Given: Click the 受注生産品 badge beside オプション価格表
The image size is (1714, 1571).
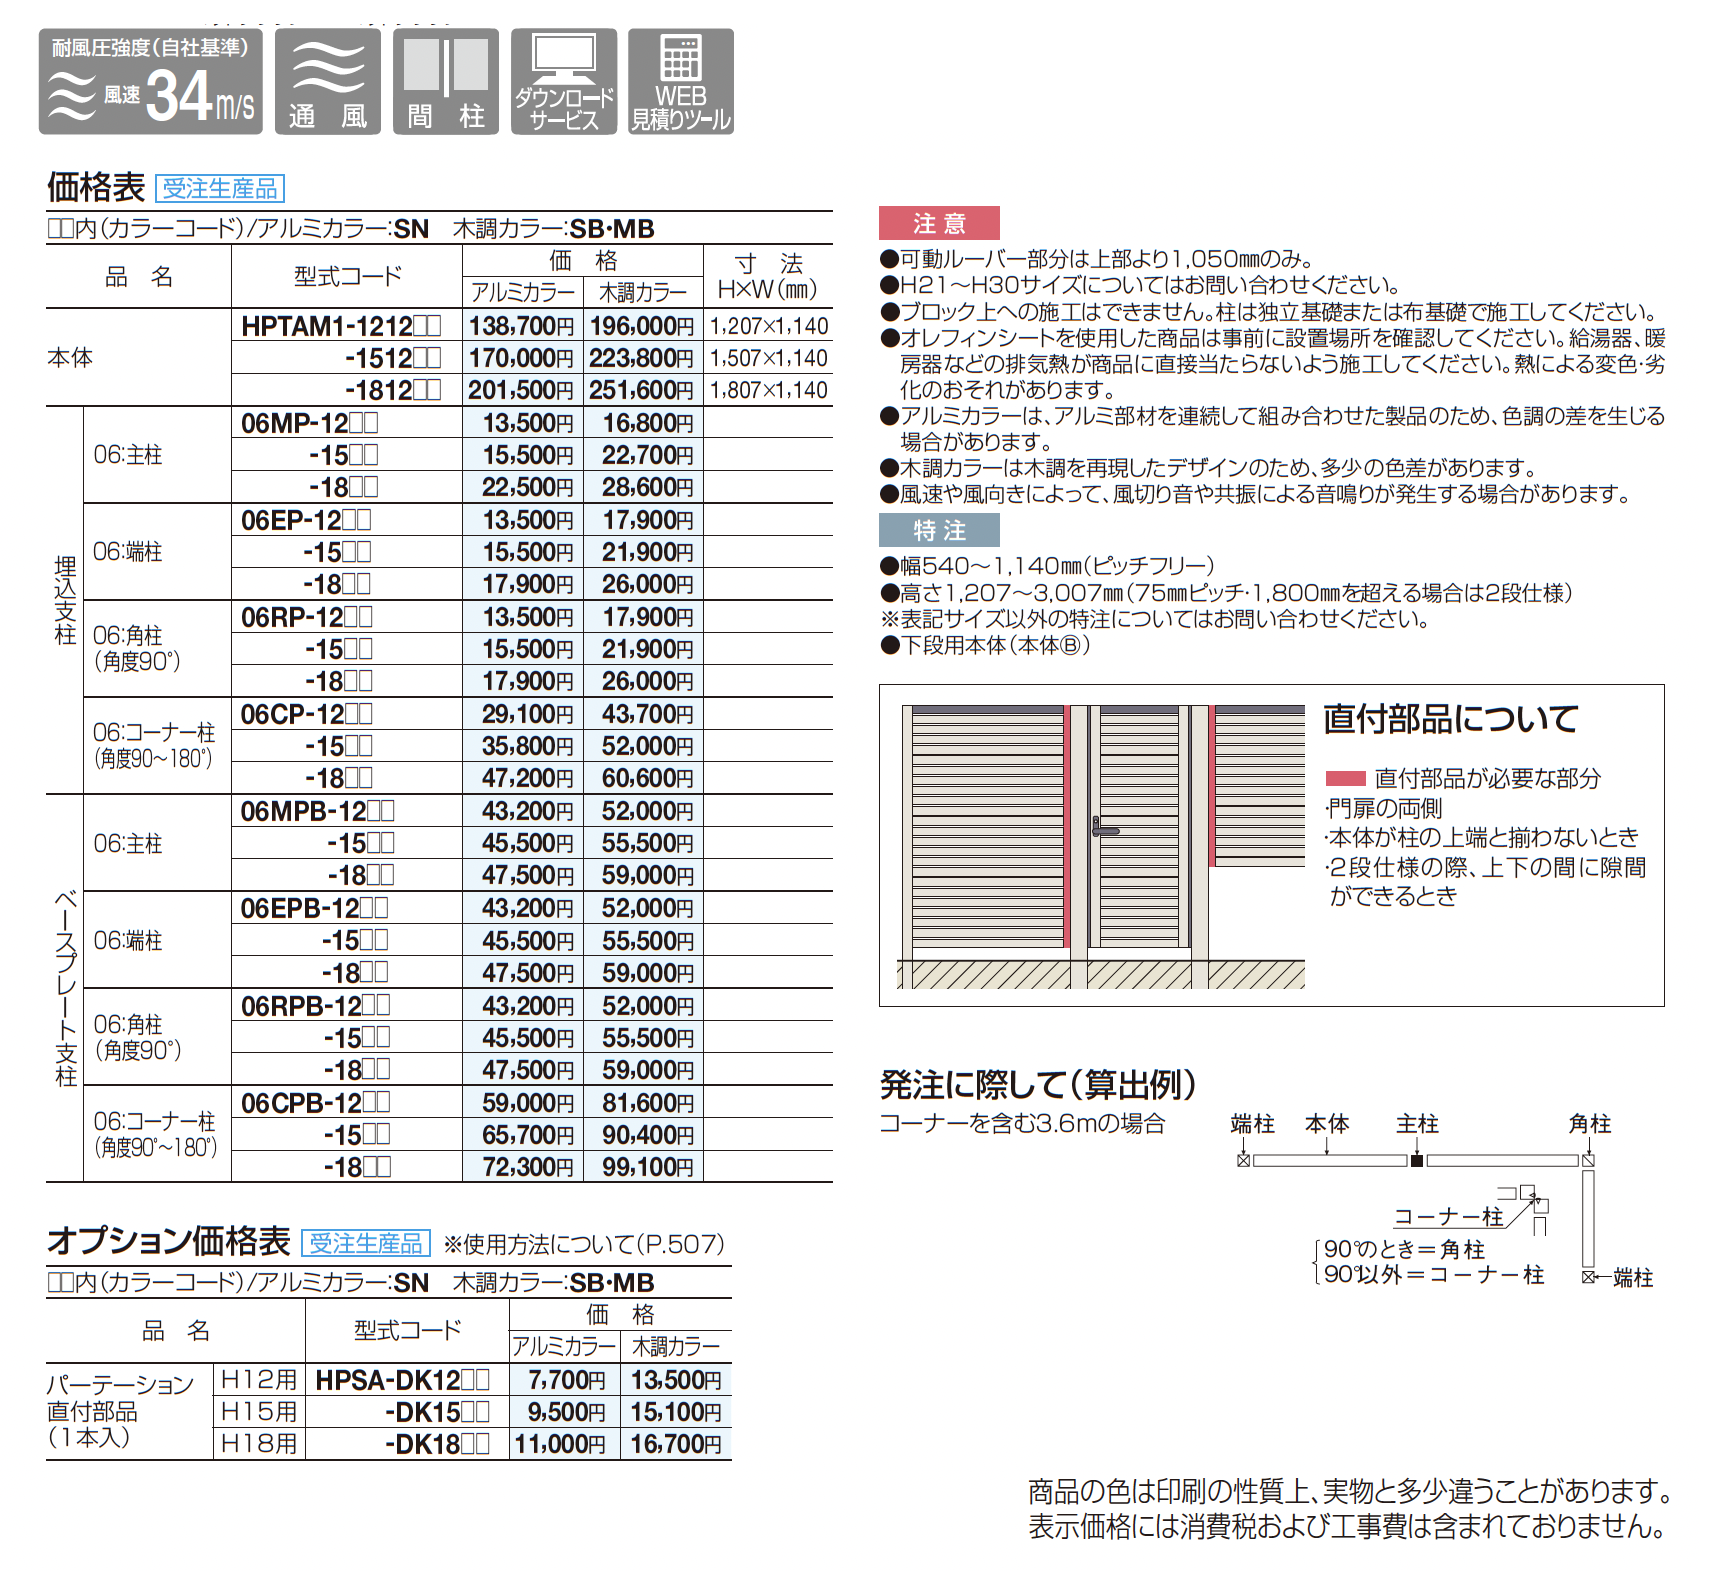Looking at the screenshot, I should (x=365, y=1243).
